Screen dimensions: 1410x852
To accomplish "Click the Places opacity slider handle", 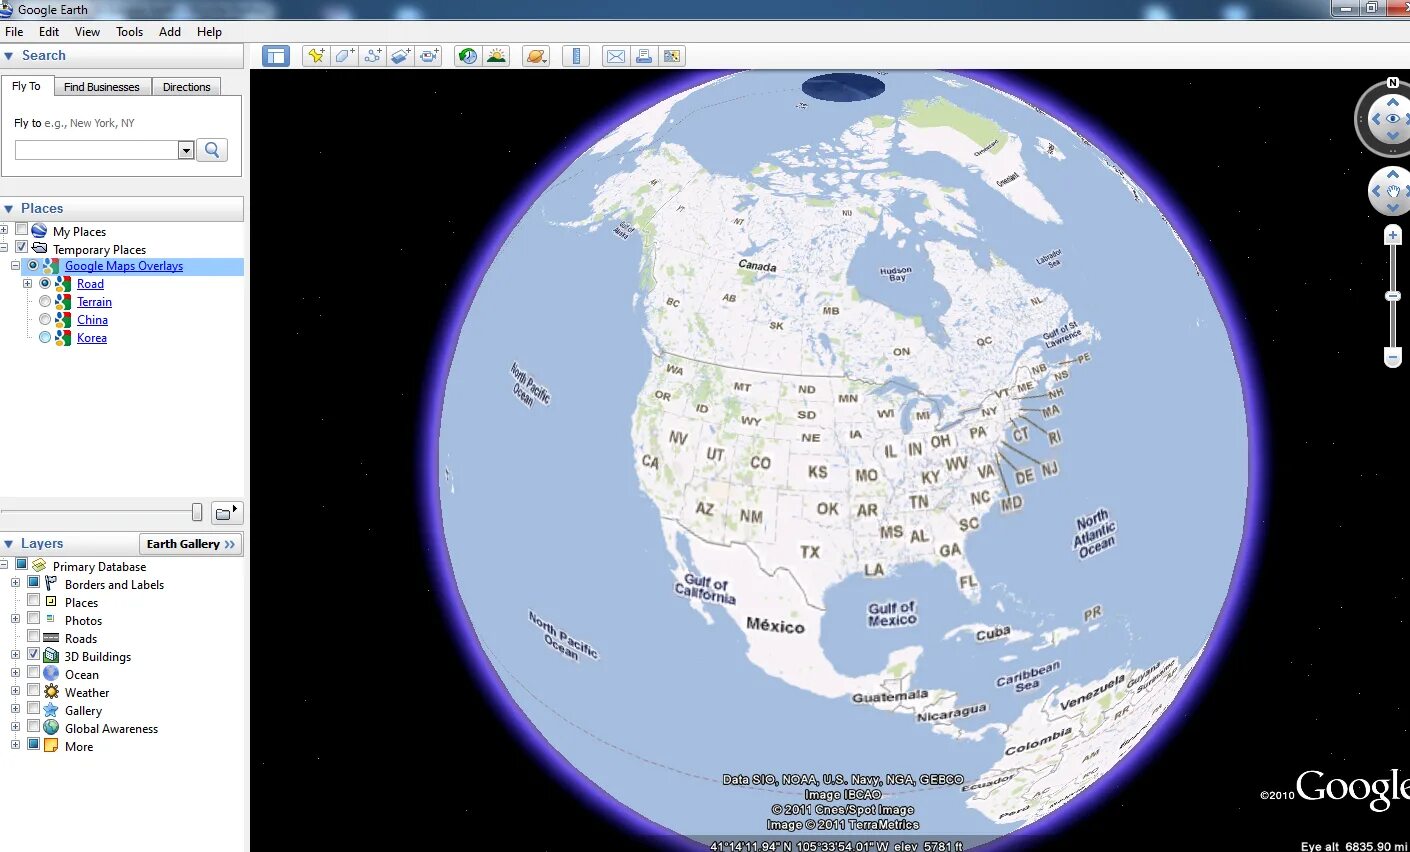I will click(197, 513).
